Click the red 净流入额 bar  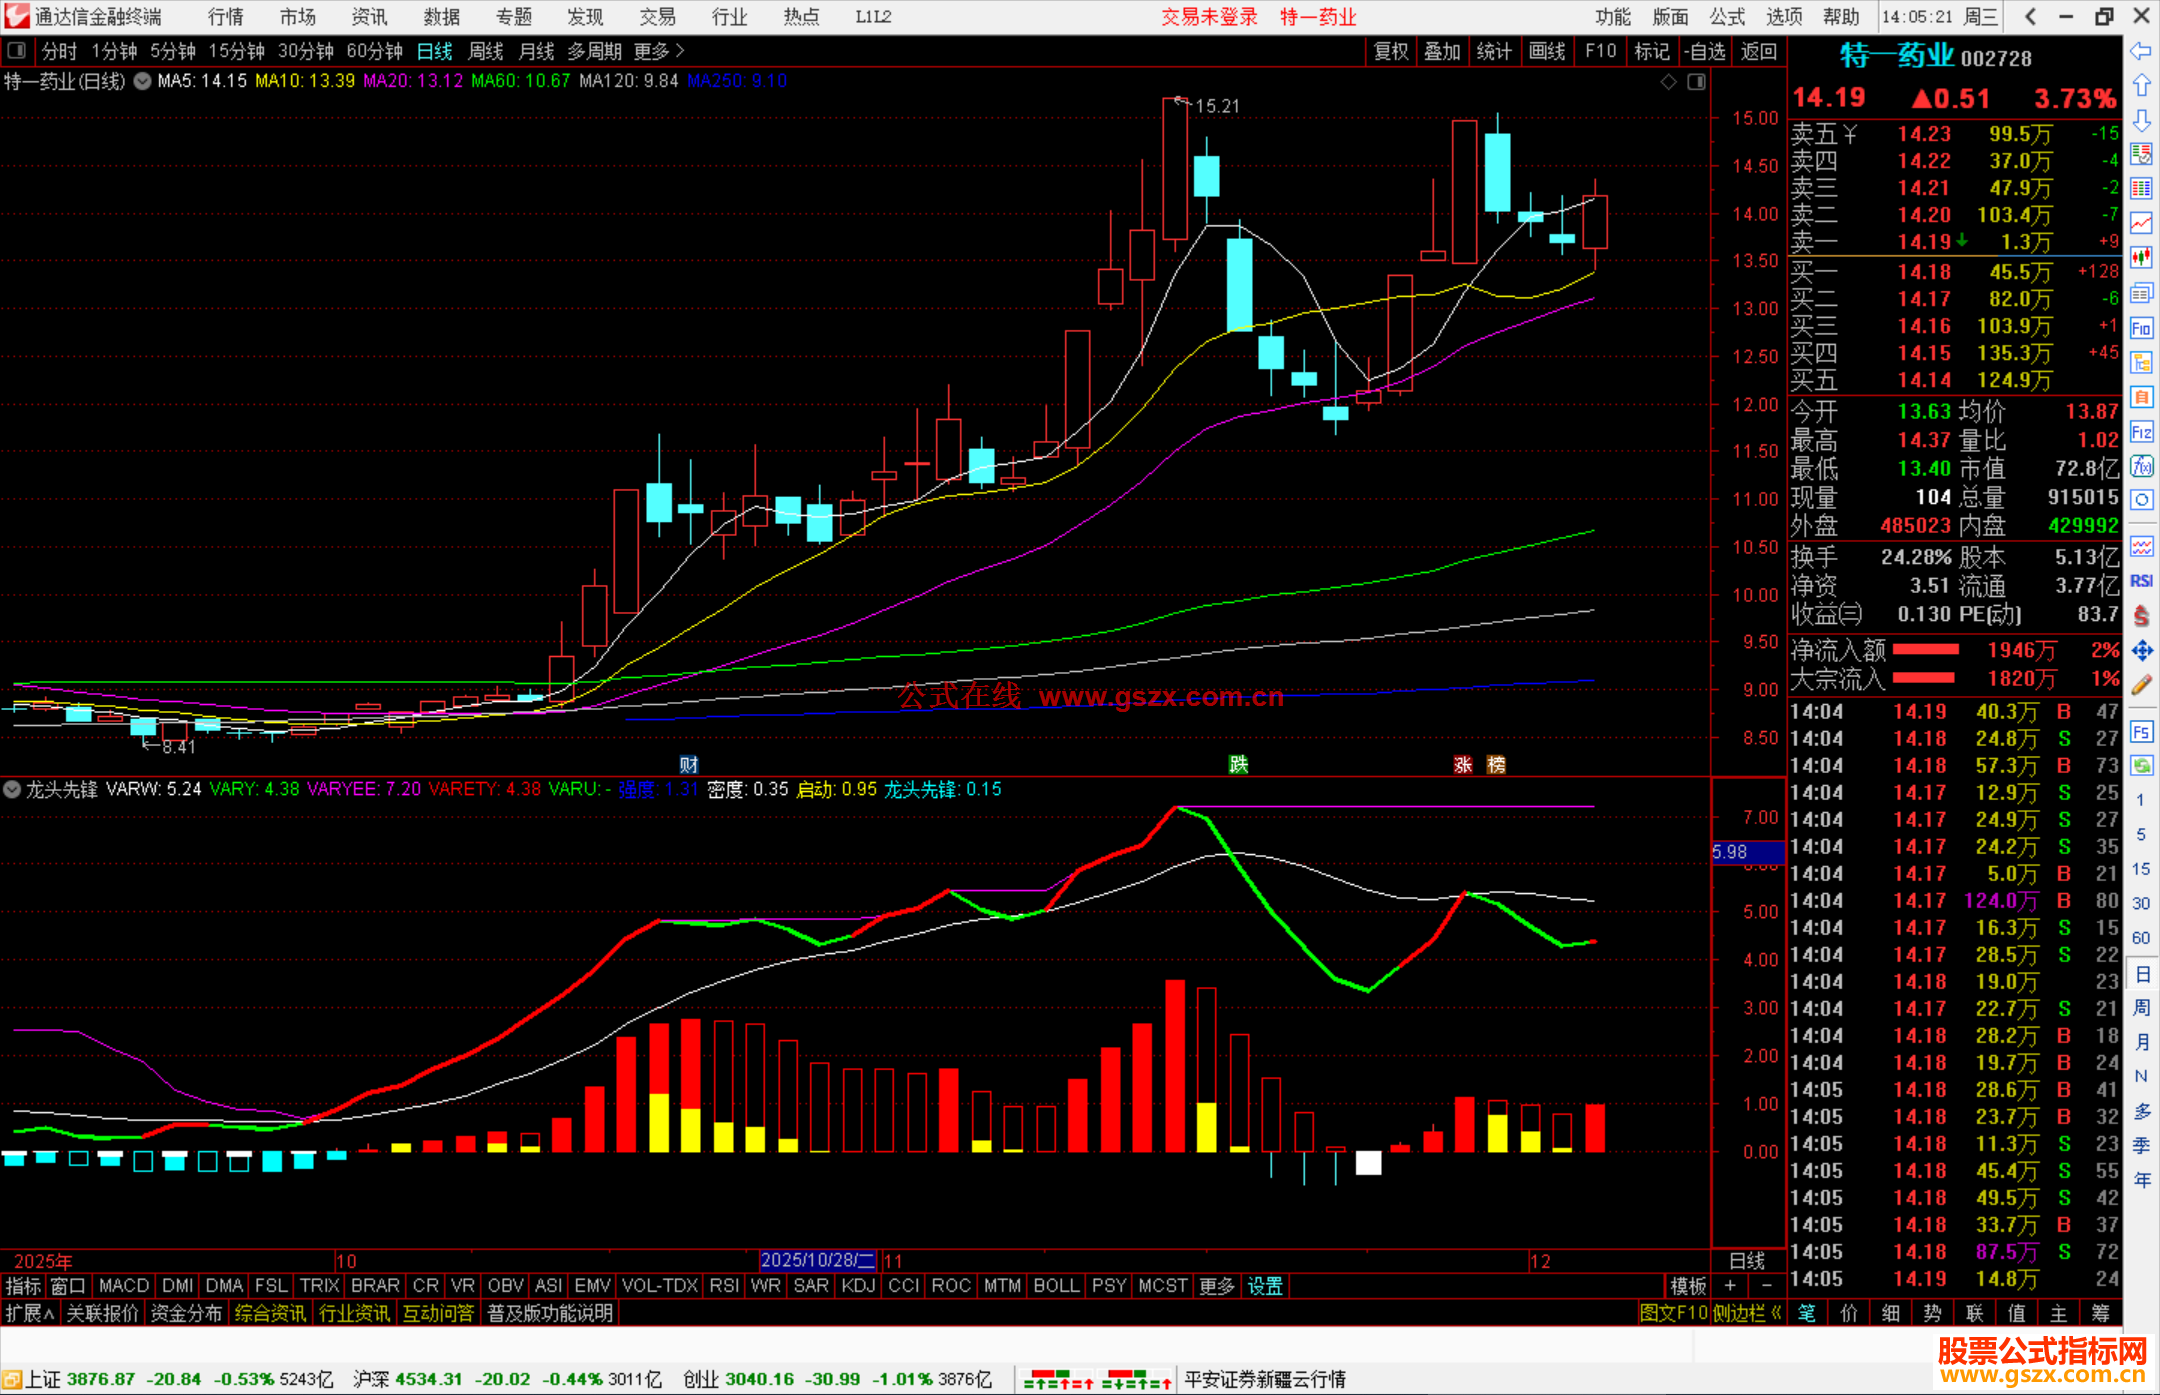point(1925,650)
